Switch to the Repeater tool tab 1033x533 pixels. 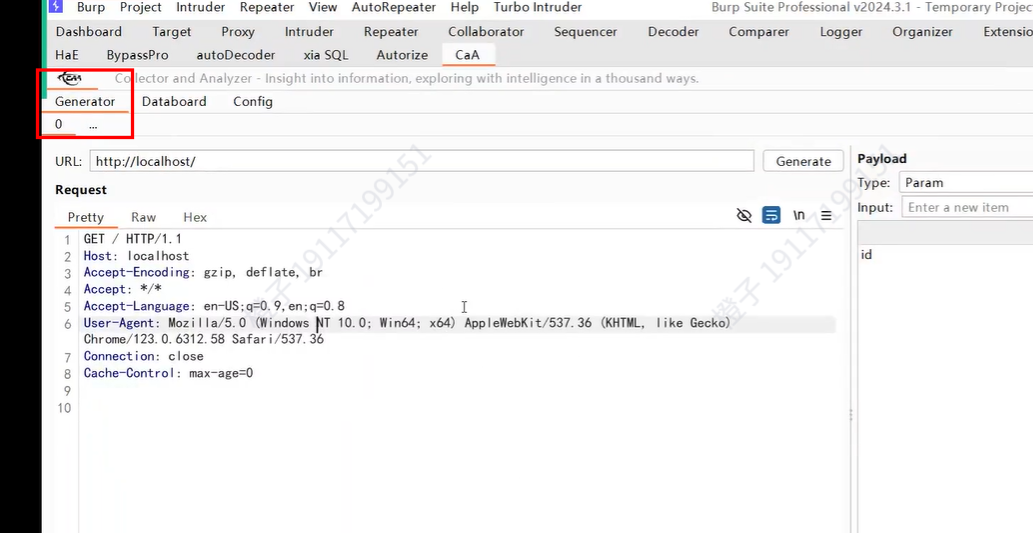[391, 32]
